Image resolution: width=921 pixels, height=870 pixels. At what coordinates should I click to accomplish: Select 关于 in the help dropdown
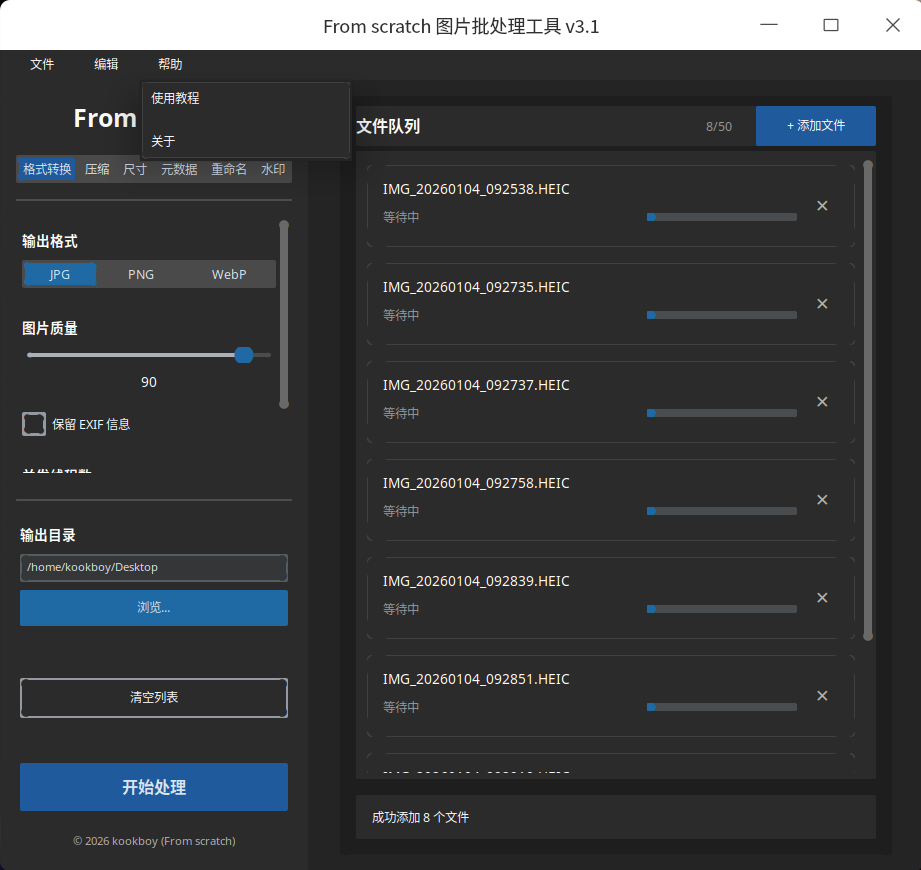[x=163, y=141]
